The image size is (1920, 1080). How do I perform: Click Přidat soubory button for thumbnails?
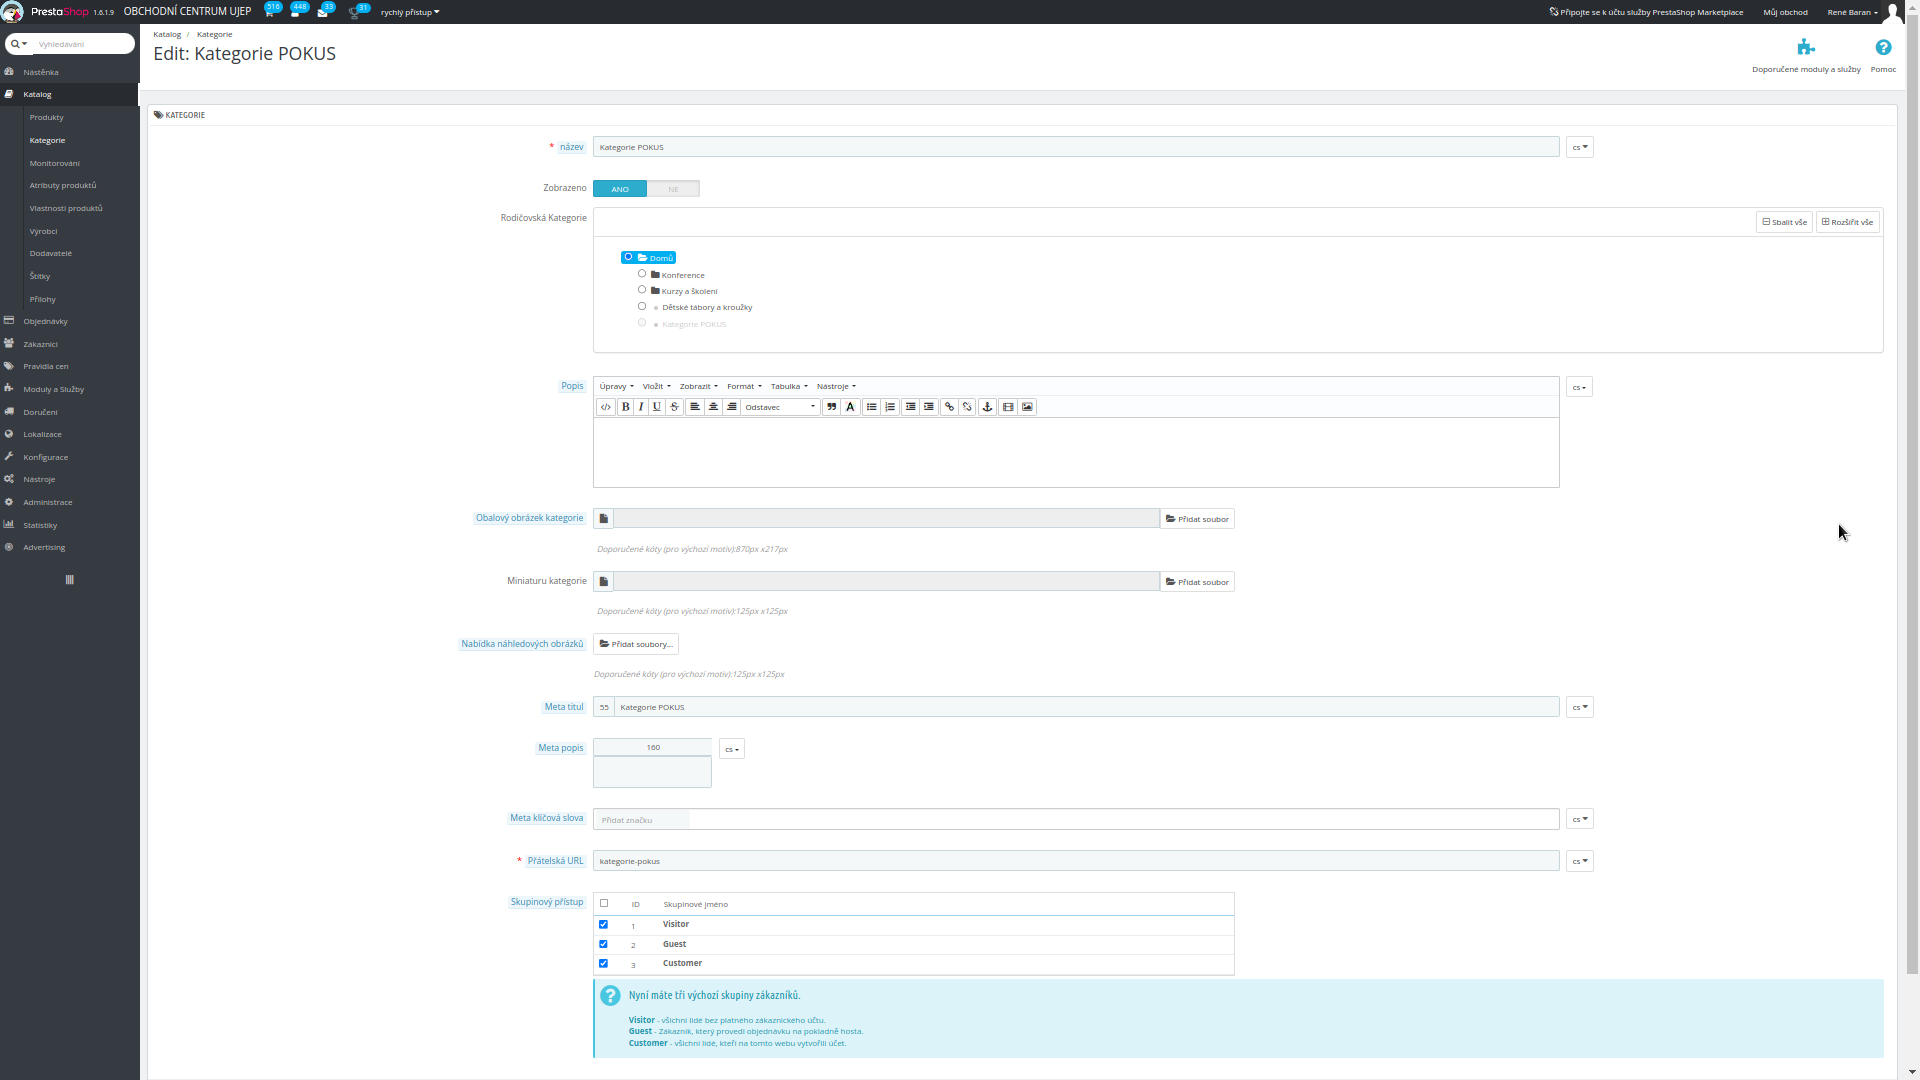pos(636,644)
